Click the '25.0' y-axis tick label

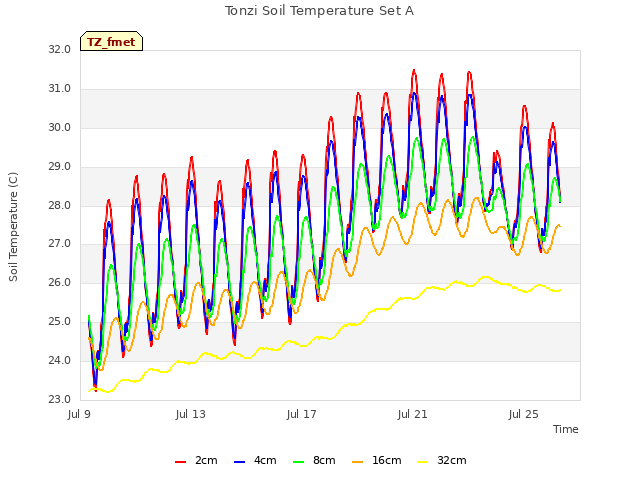coord(60,322)
